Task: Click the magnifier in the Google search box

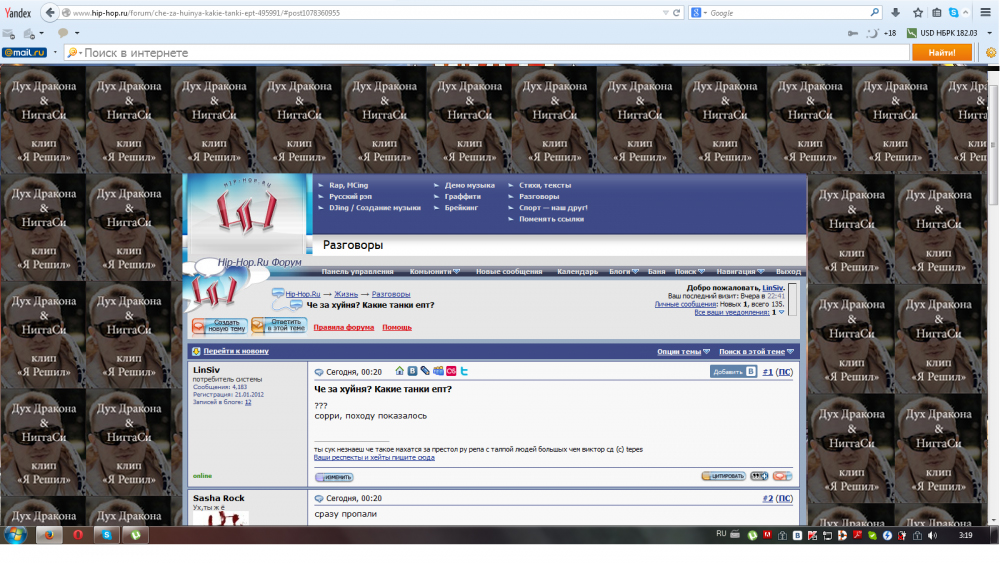Action: pos(874,13)
